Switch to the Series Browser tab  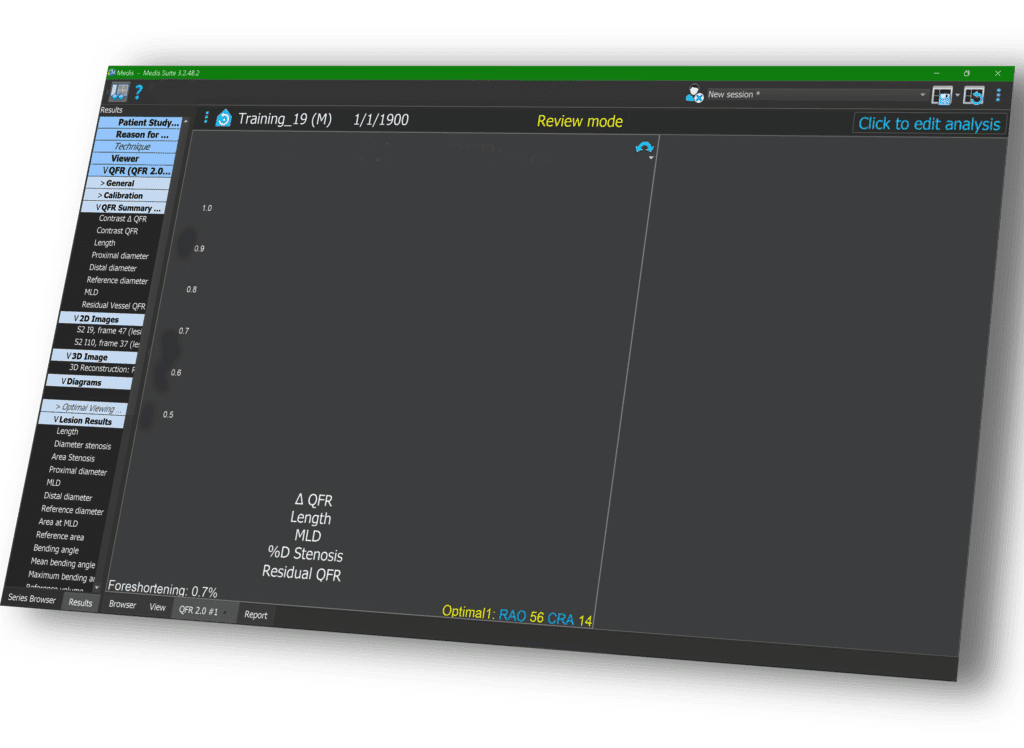click(32, 599)
